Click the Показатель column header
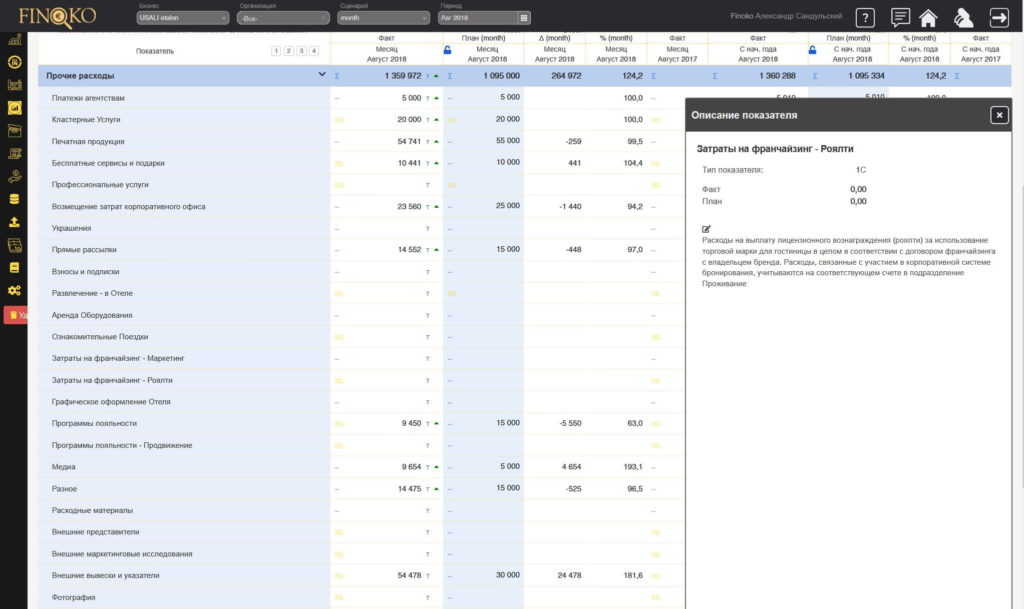This screenshot has width=1024, height=609. 155,51
